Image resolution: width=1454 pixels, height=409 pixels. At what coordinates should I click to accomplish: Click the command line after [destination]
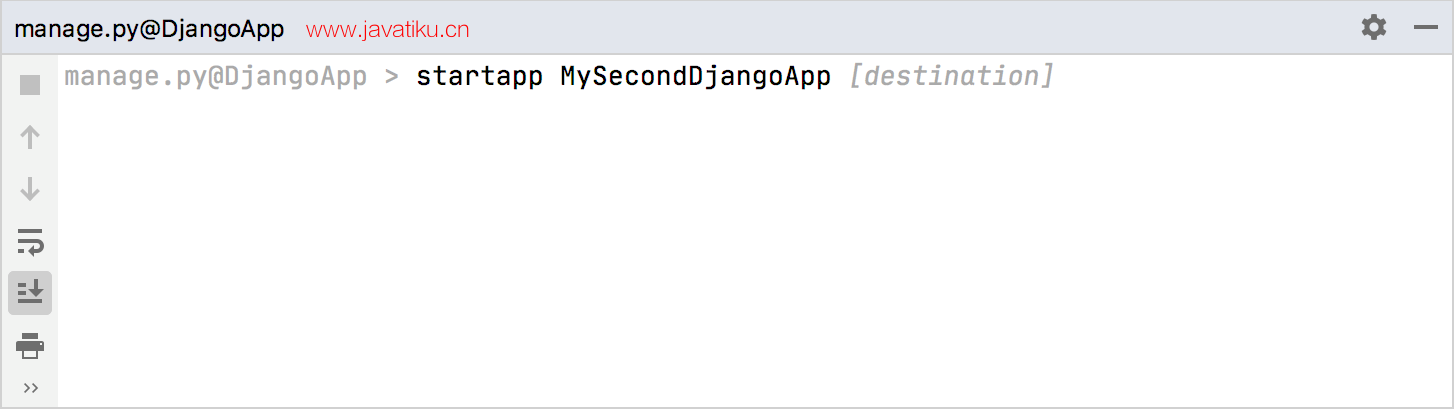[1250, 77]
